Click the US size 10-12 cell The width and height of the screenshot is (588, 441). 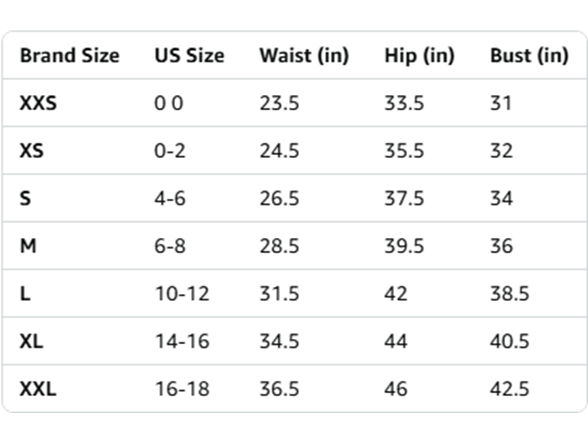(x=182, y=294)
